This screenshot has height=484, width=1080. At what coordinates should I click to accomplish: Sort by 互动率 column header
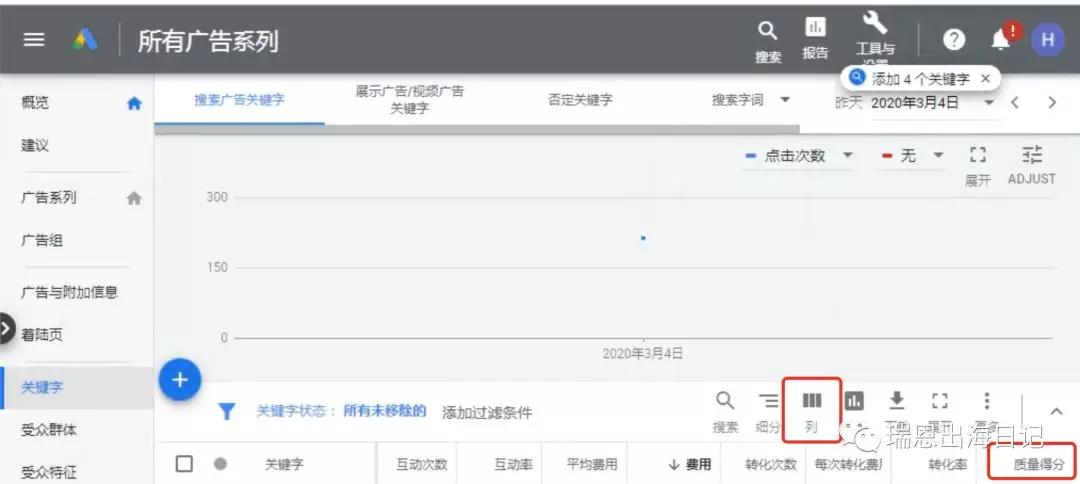(x=513, y=465)
